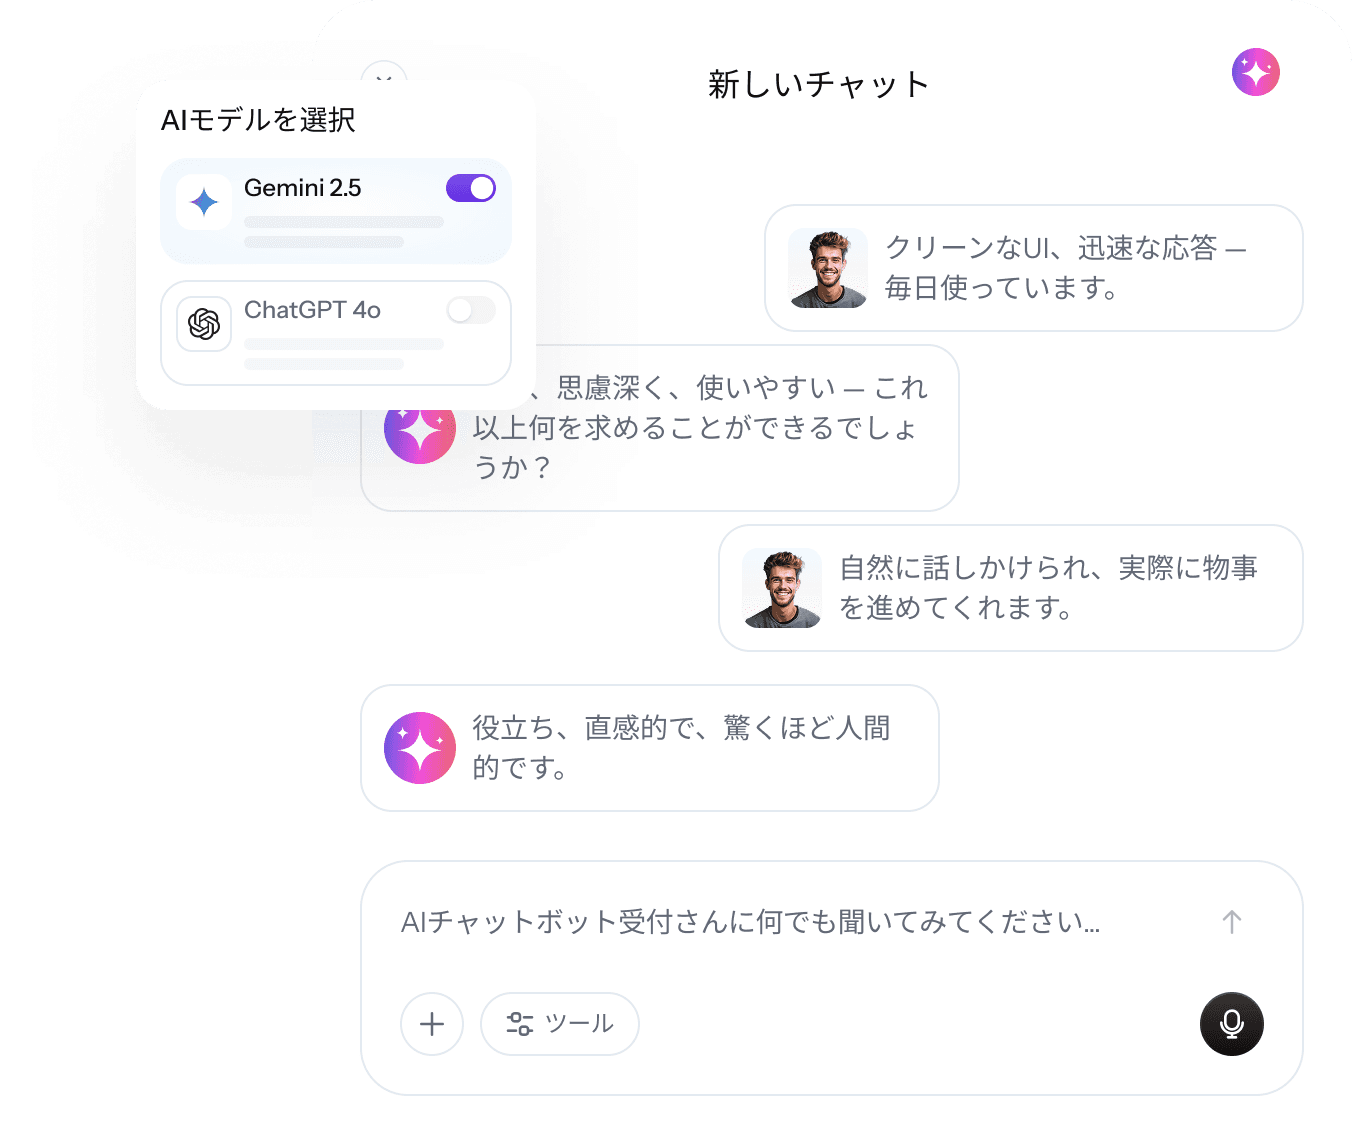1352x1144 pixels.
Task: Click the Gemini sparkle logo in model selector
Action: click(x=204, y=201)
